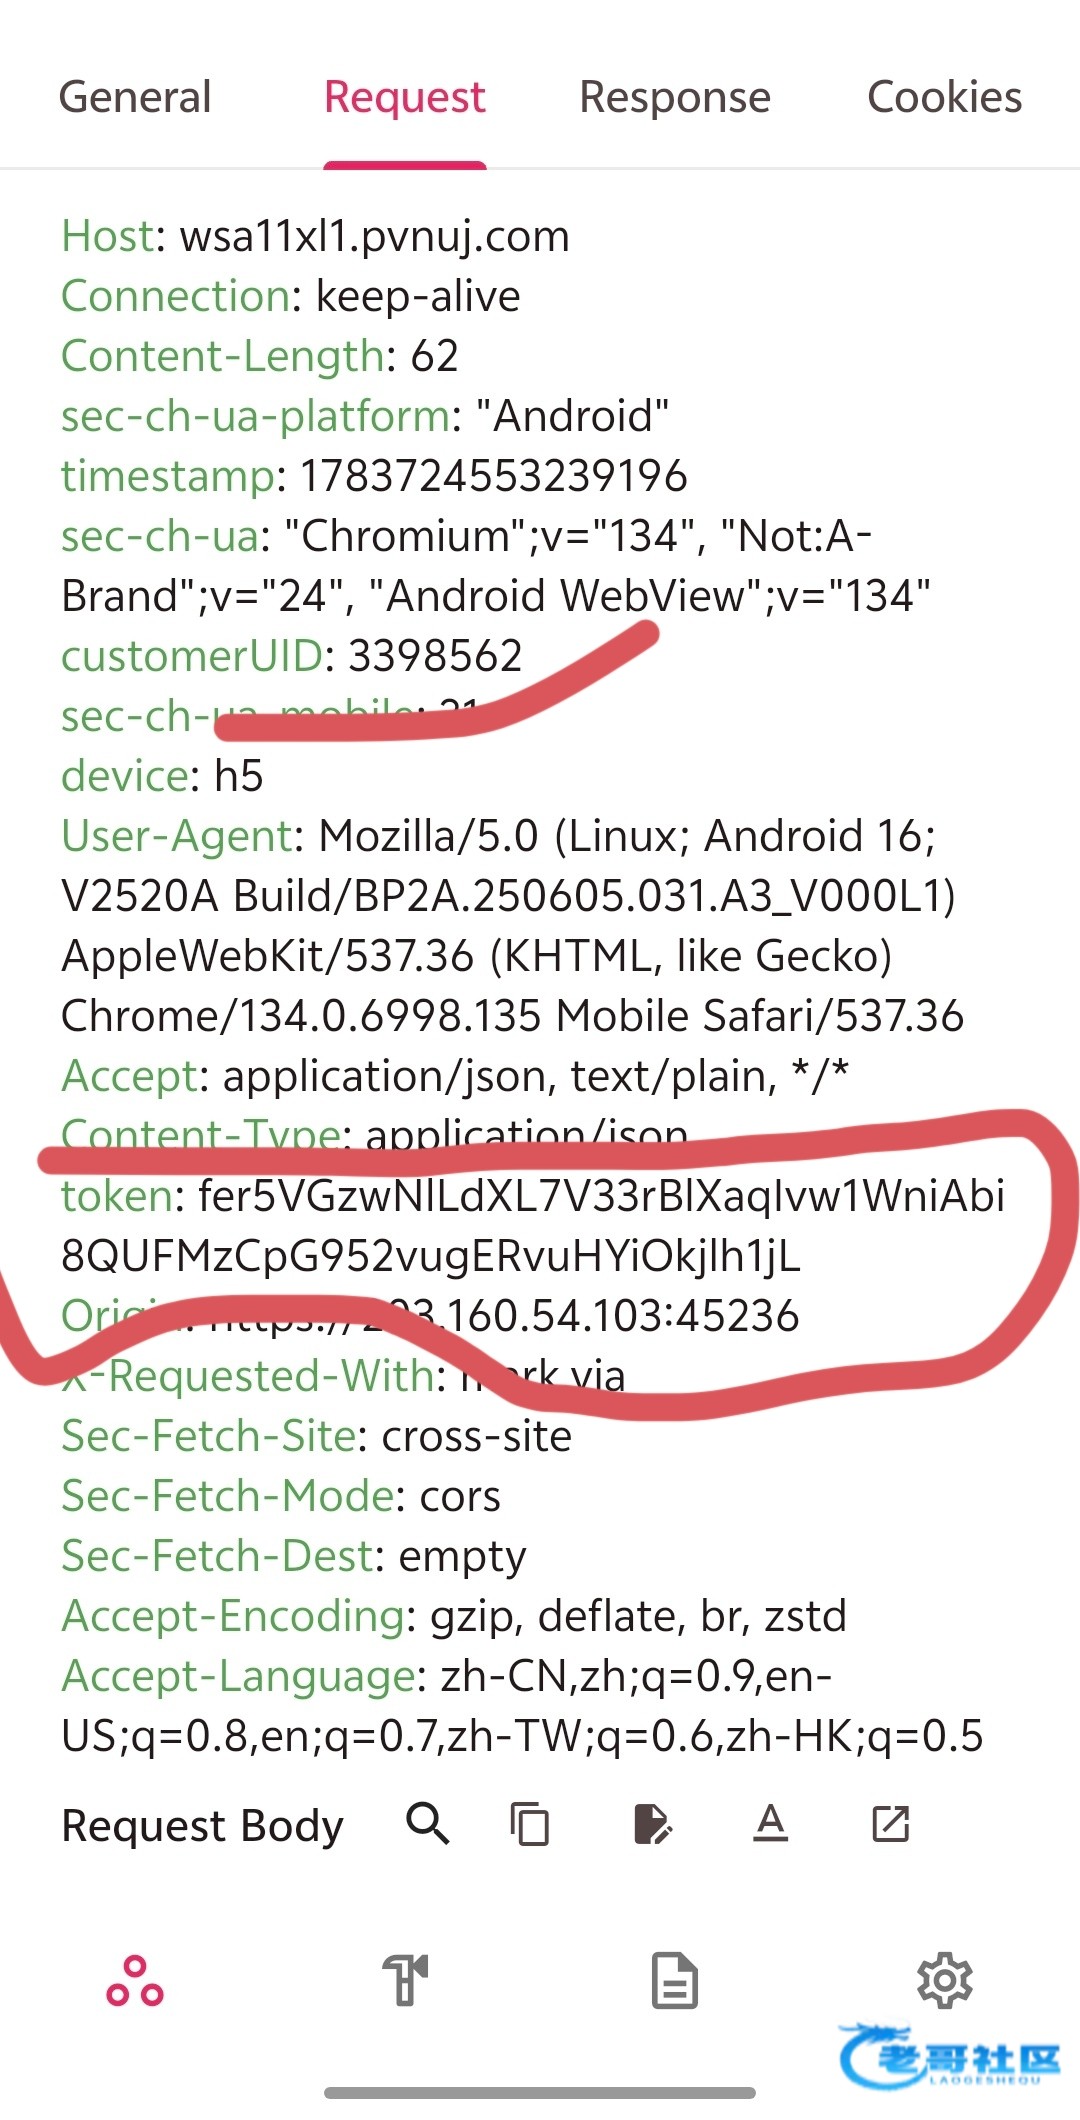Viewport: 1080px width, 2120px height.
Task: Tap the User-Agent header label
Action: click(x=176, y=836)
